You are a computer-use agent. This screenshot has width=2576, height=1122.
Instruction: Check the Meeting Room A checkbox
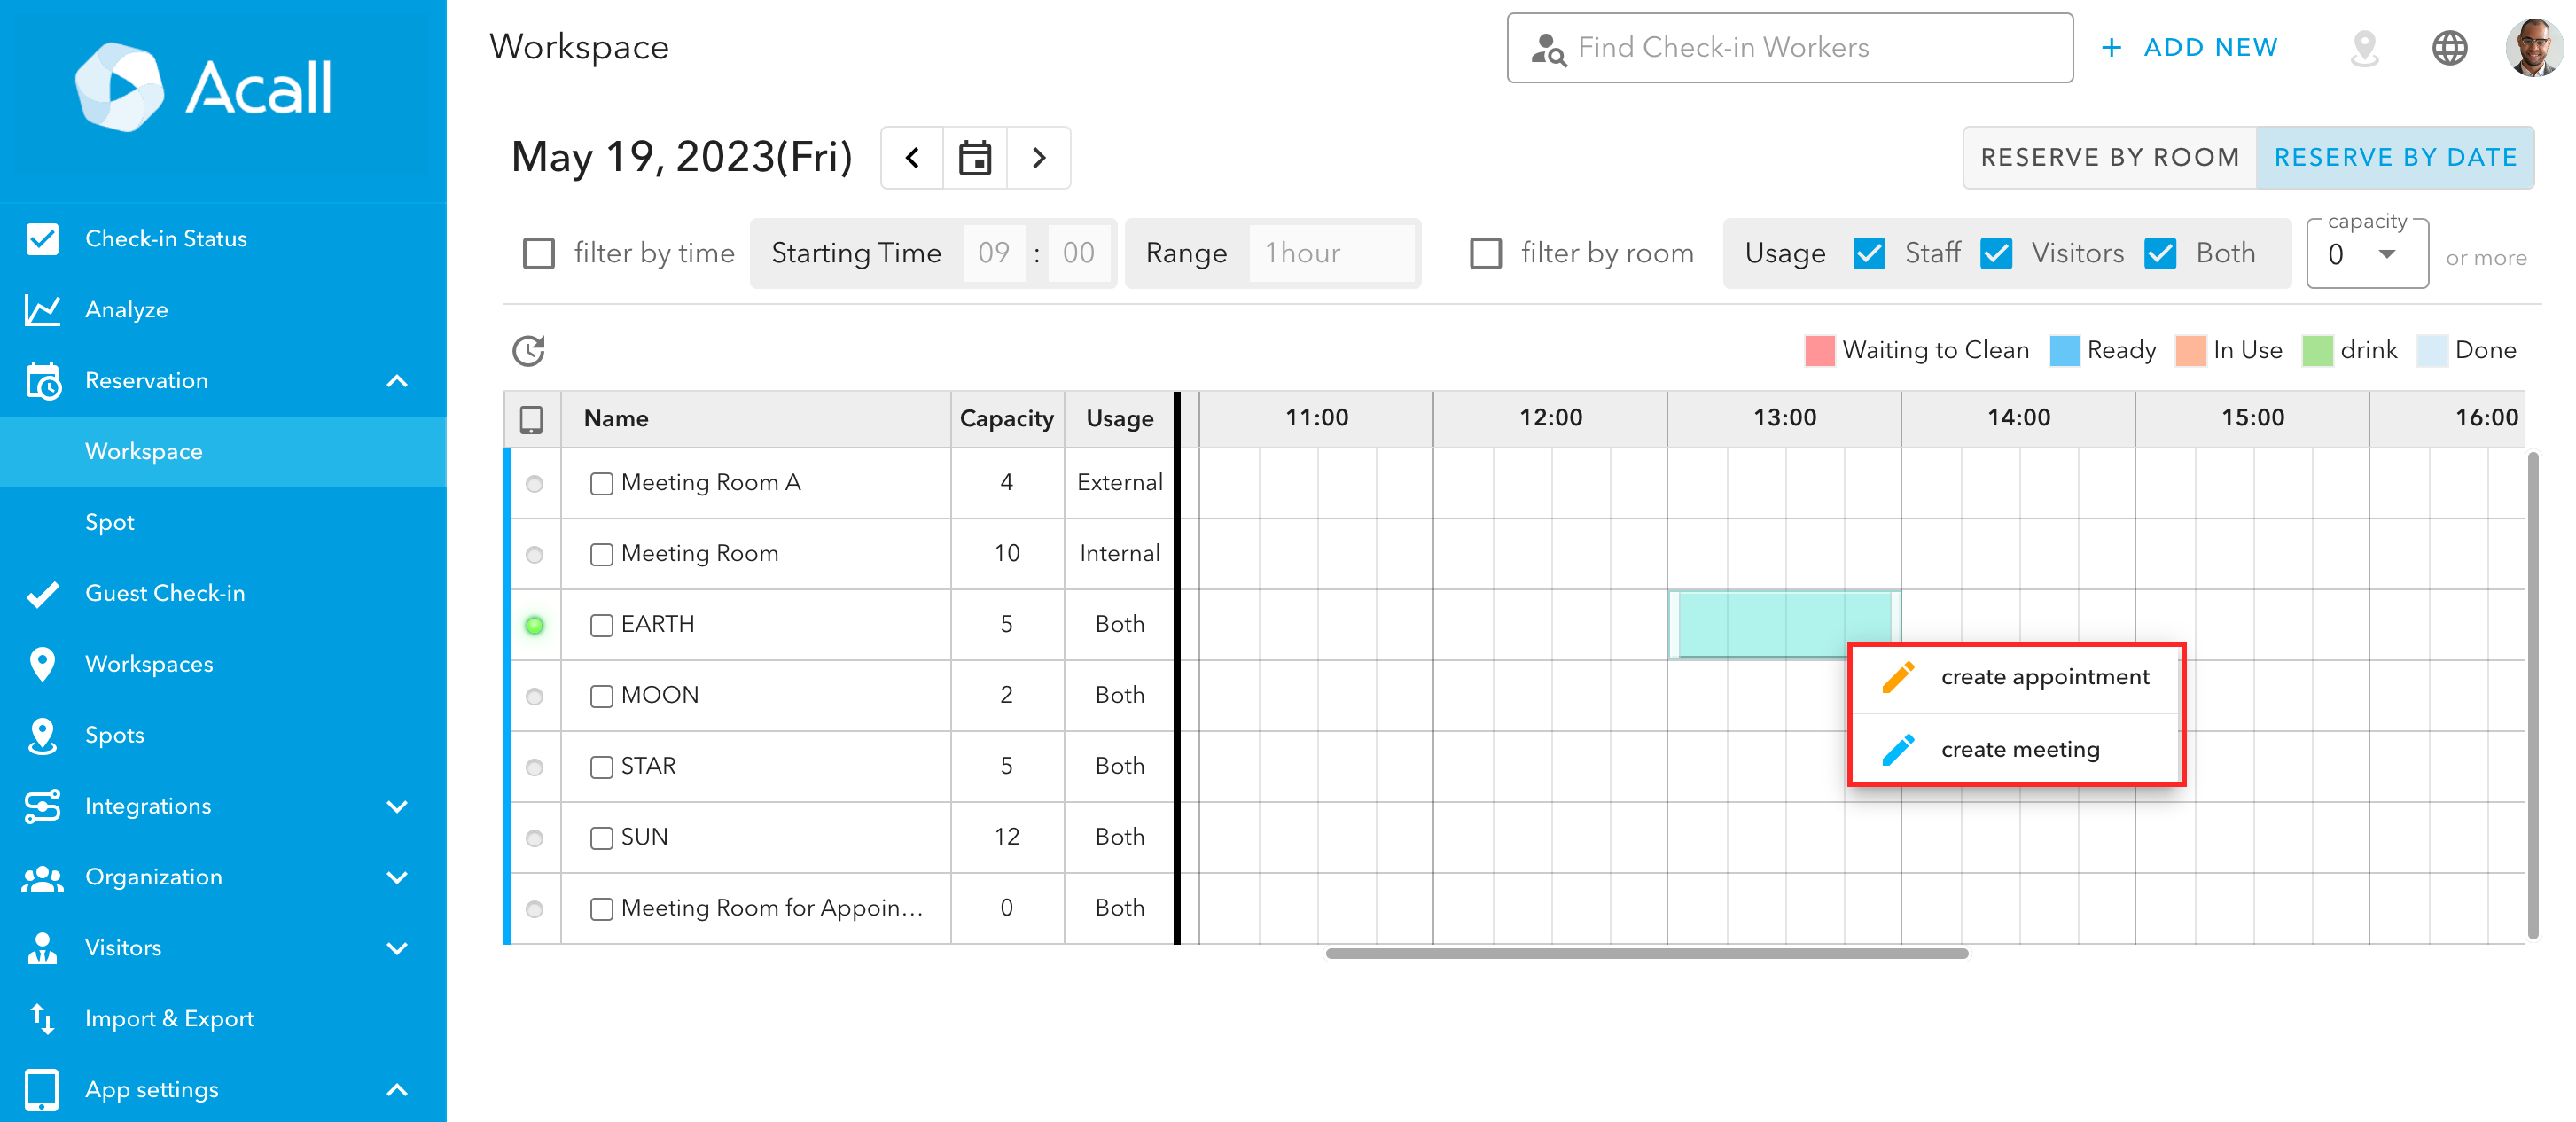[601, 483]
